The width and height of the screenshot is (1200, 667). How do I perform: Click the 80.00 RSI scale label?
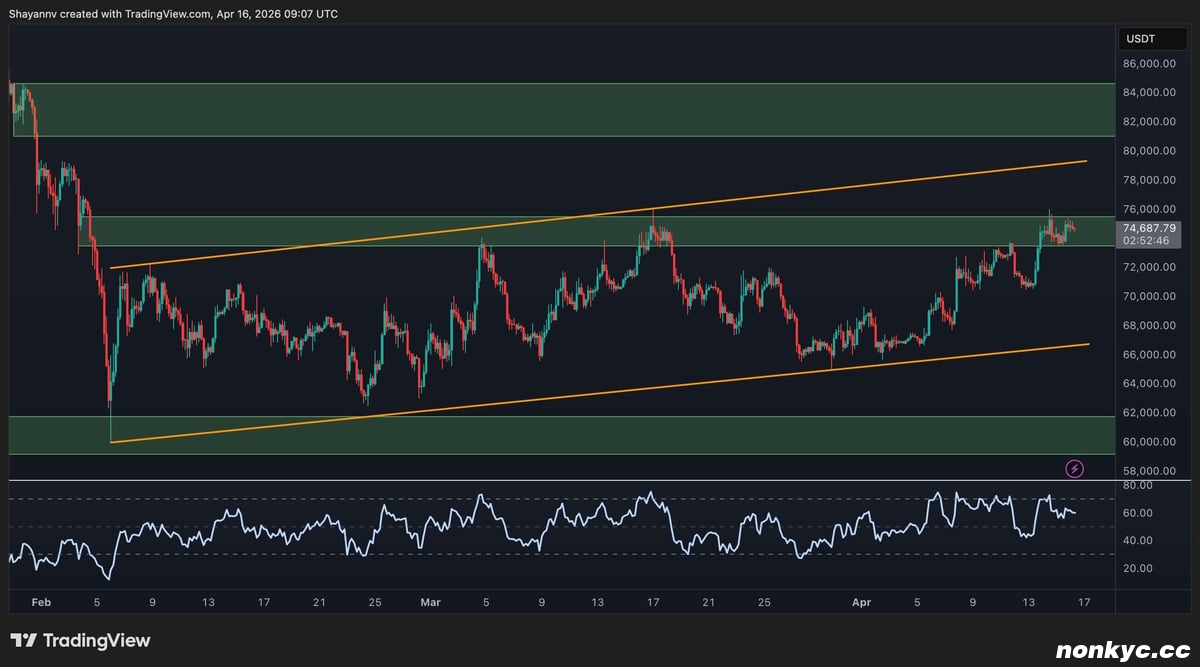click(x=1137, y=486)
